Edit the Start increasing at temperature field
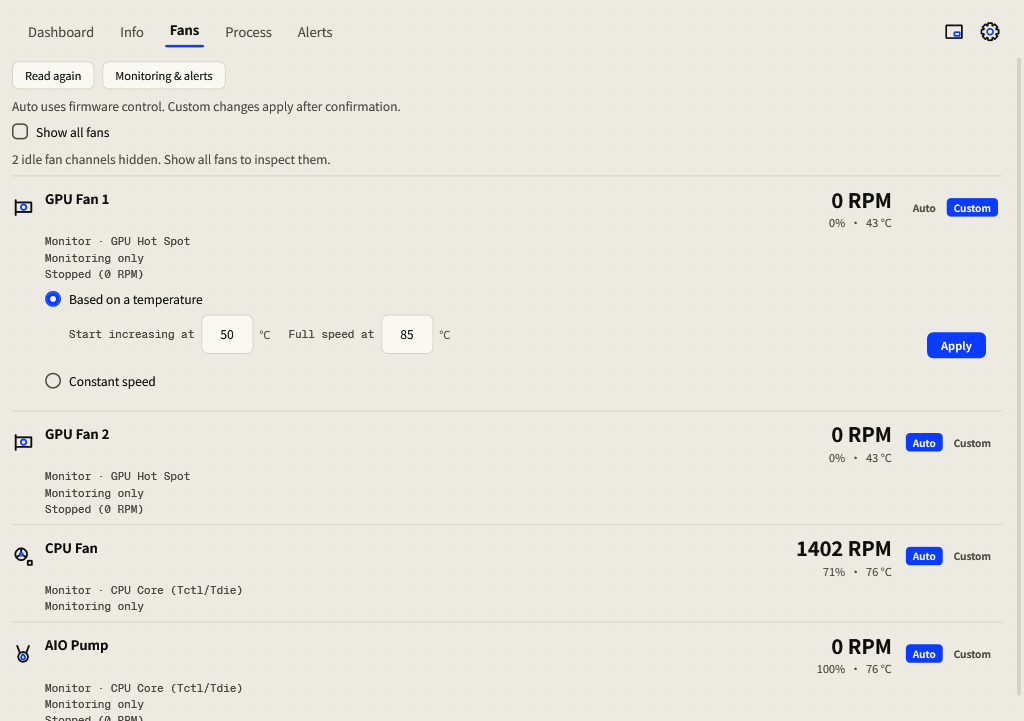Image resolution: width=1024 pixels, height=721 pixels. [x=227, y=334]
